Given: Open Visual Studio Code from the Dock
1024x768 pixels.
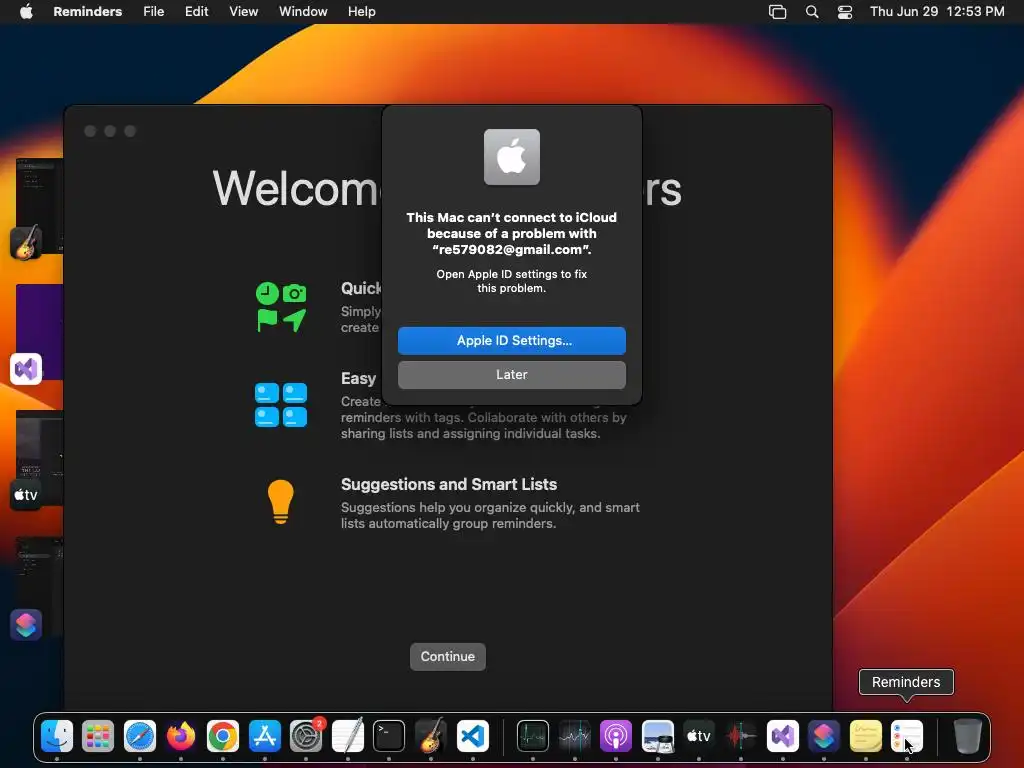Looking at the screenshot, I should point(472,736).
